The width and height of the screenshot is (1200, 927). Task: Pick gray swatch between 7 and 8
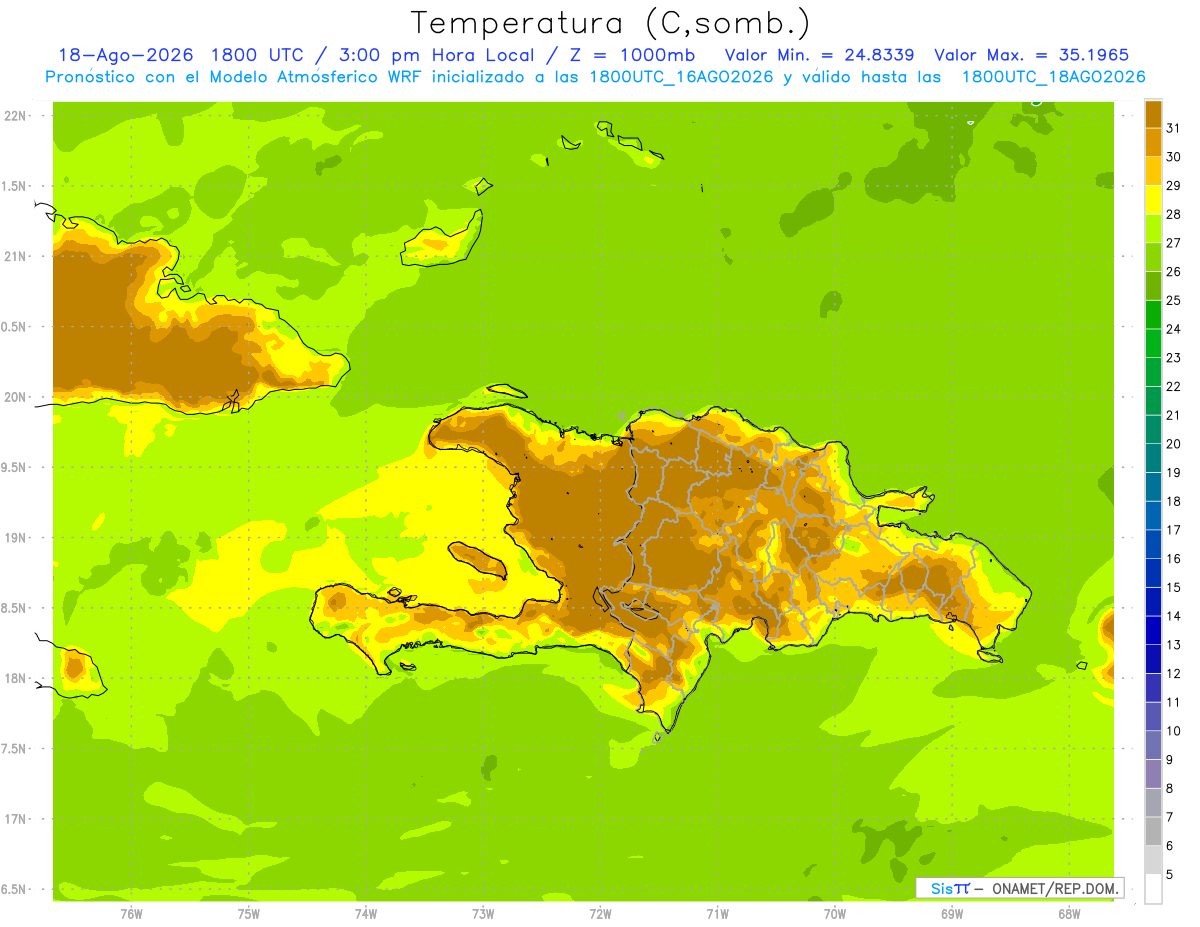click(x=1154, y=802)
